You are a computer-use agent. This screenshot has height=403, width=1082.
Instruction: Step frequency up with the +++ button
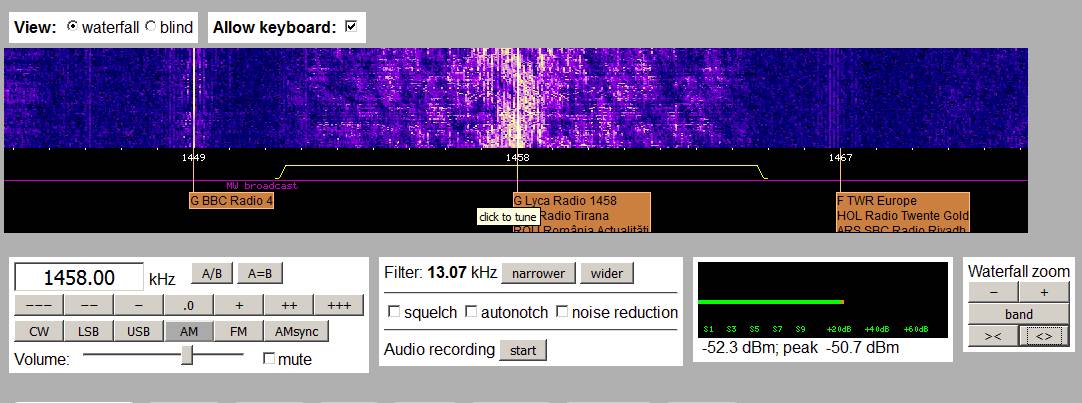pyautogui.click(x=339, y=305)
